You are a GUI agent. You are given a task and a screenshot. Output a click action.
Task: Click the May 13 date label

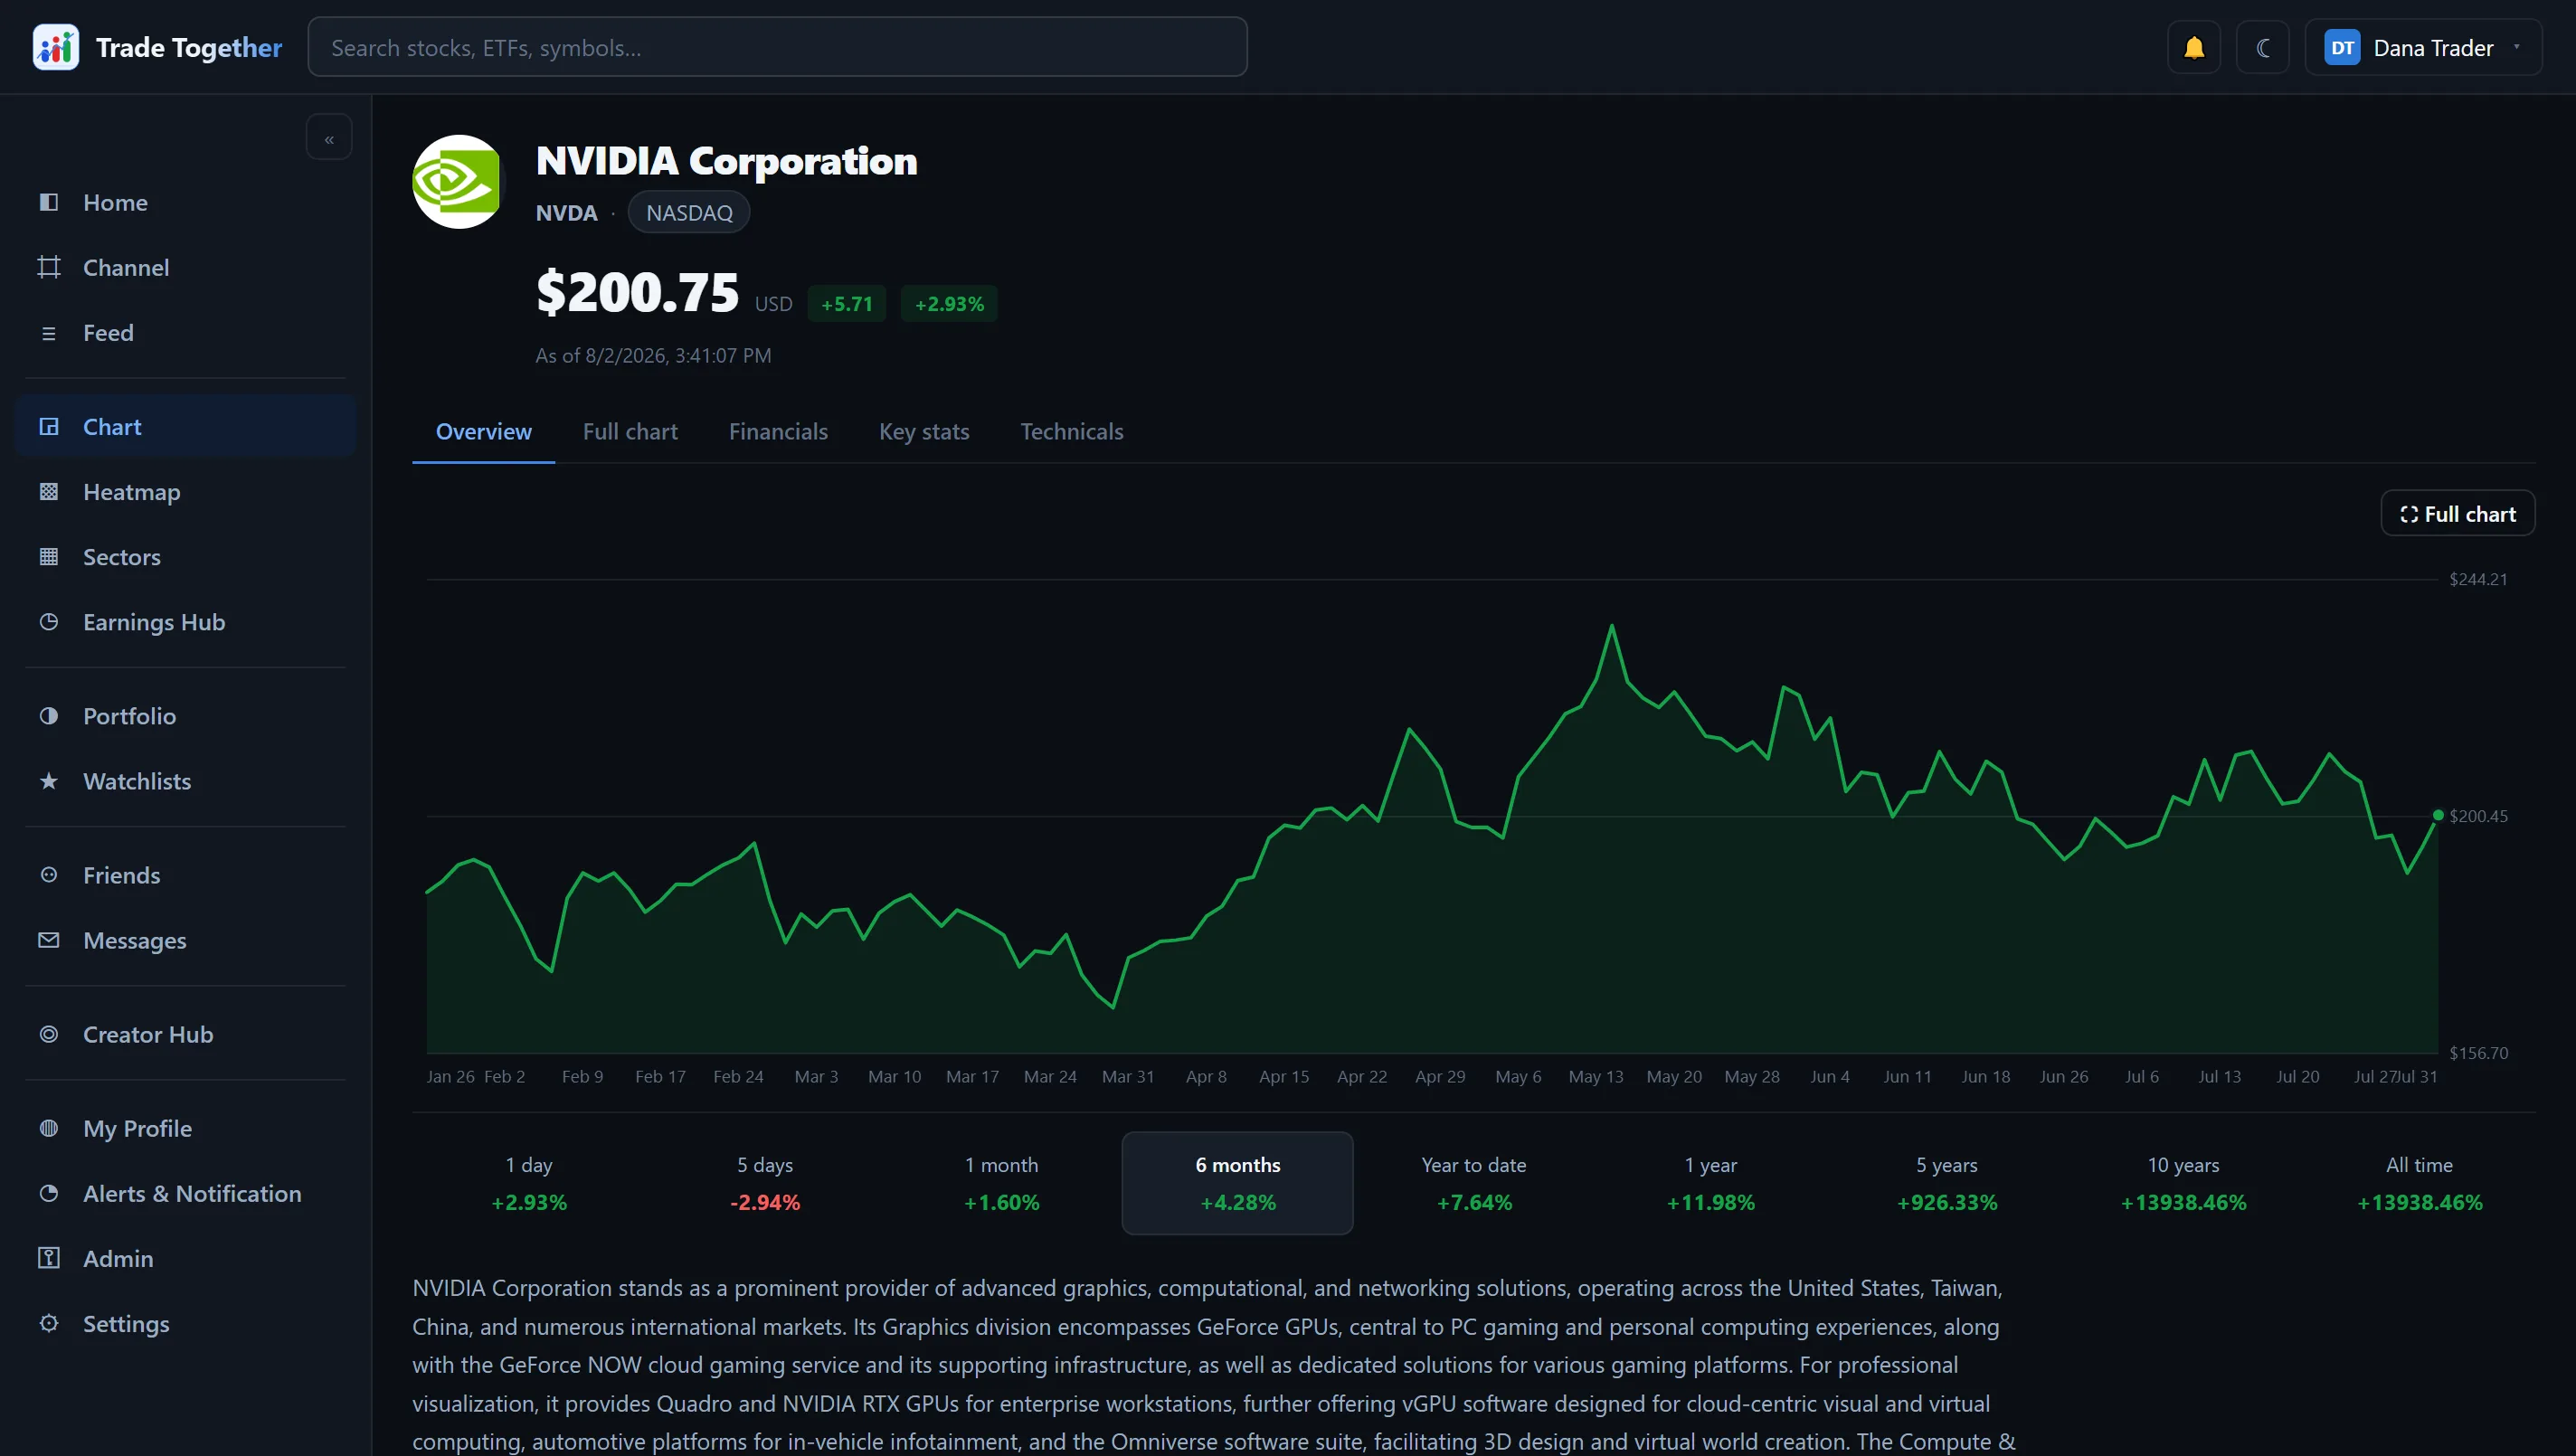[1595, 1077]
